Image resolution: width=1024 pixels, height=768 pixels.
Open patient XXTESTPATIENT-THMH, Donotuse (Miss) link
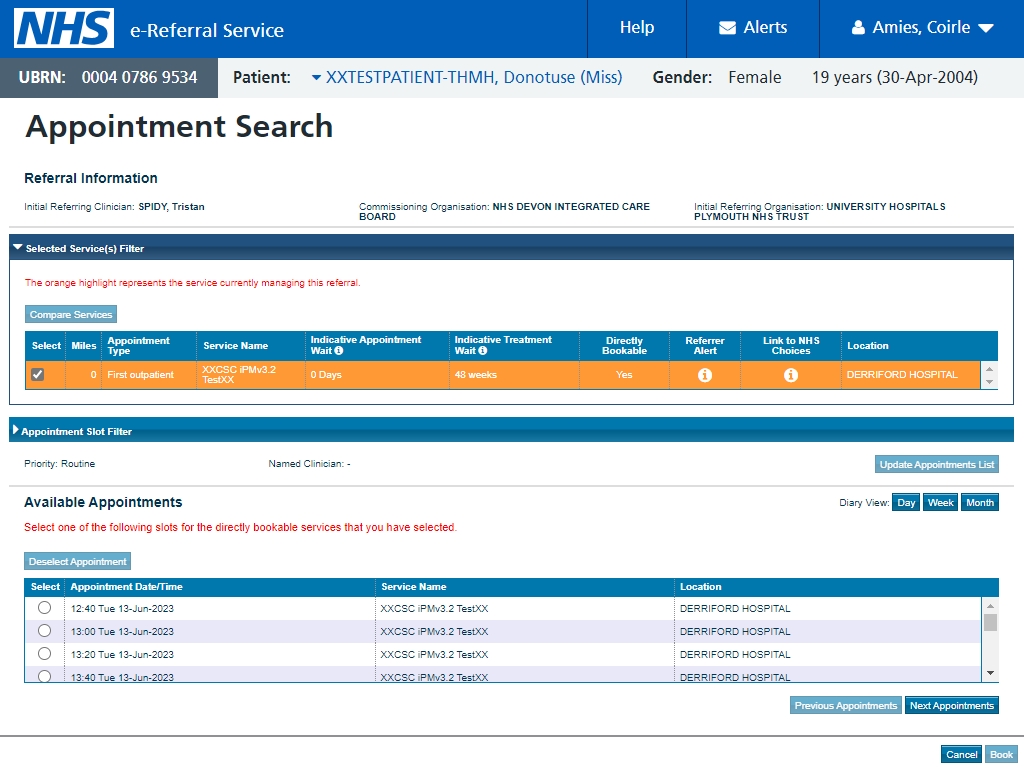tap(474, 77)
